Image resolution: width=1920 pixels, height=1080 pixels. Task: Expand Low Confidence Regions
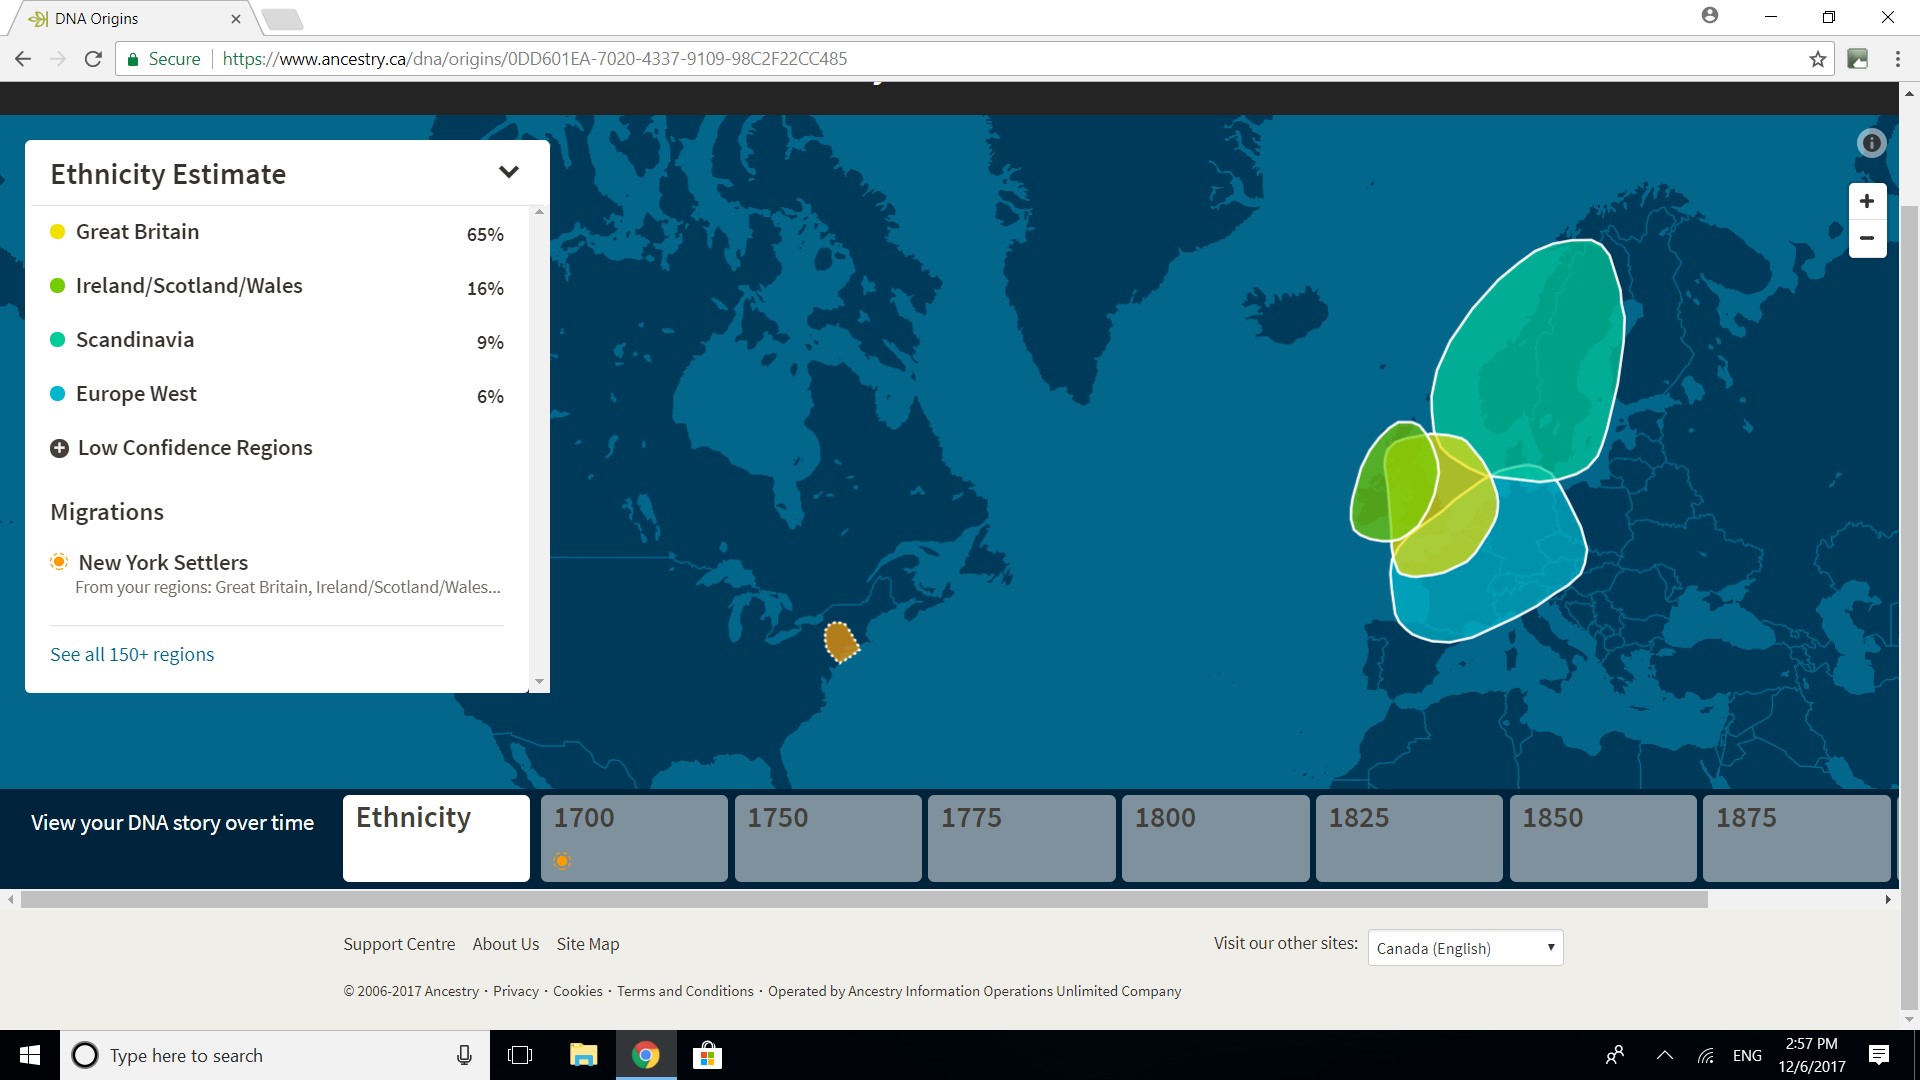(x=181, y=448)
